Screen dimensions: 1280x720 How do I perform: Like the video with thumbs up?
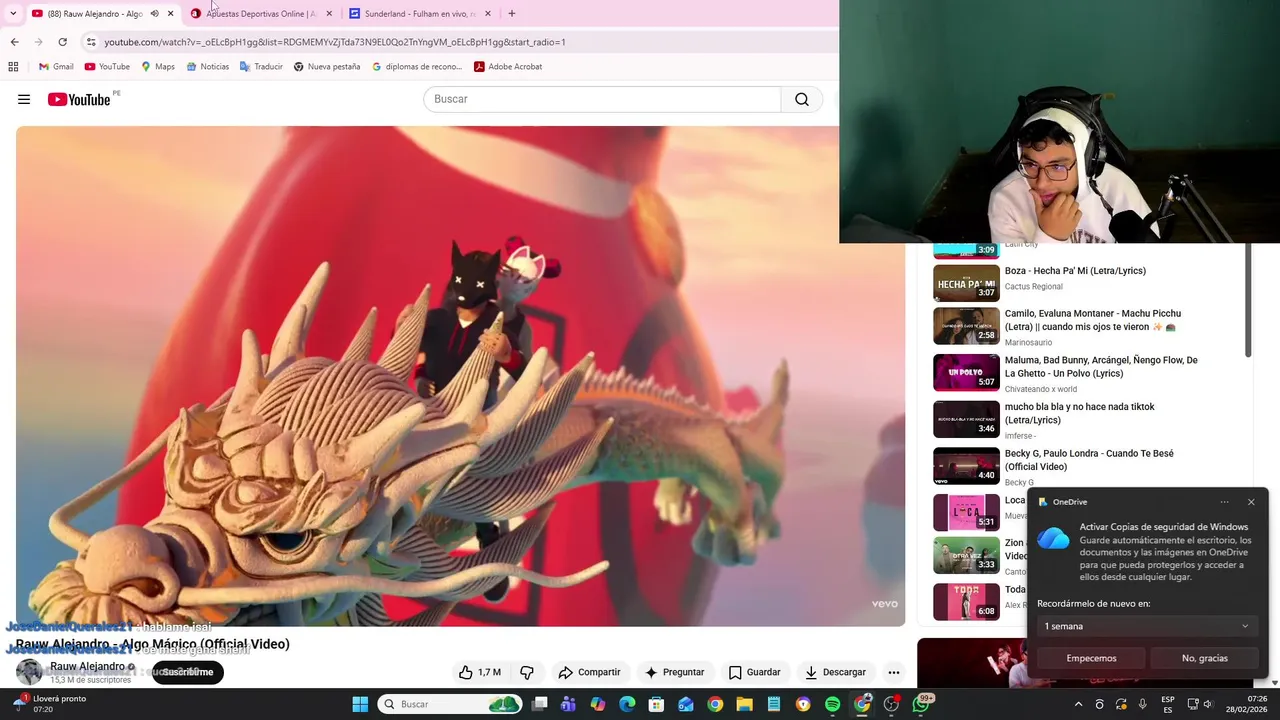point(479,672)
